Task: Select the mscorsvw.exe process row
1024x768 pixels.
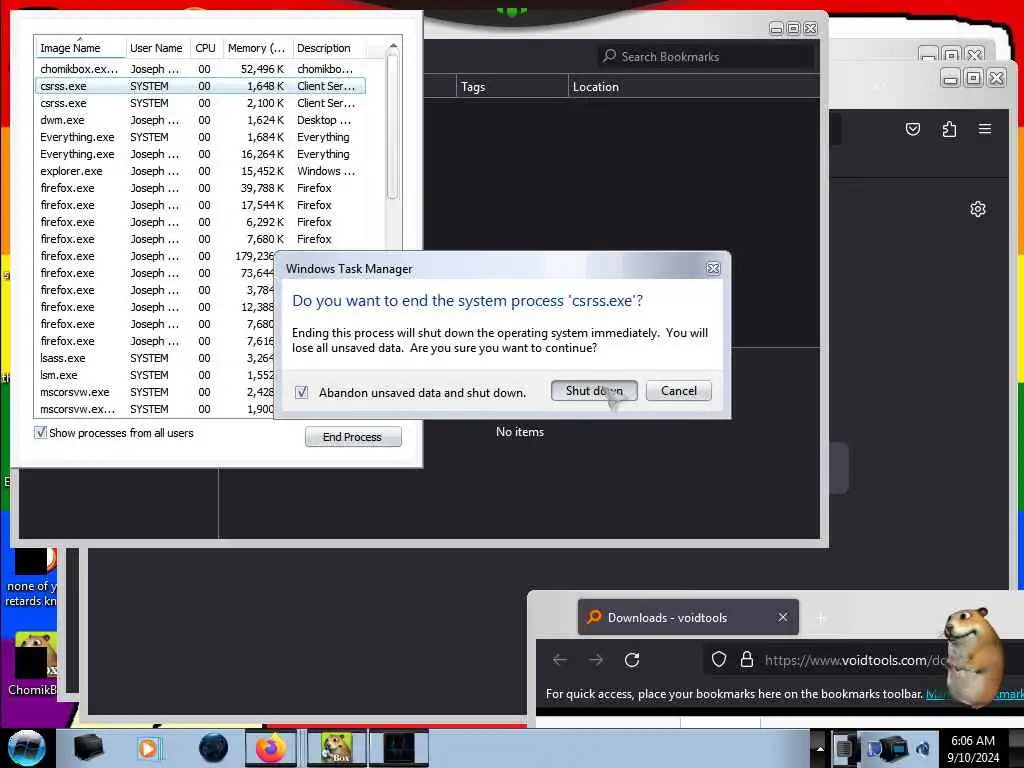Action: tap(154, 392)
